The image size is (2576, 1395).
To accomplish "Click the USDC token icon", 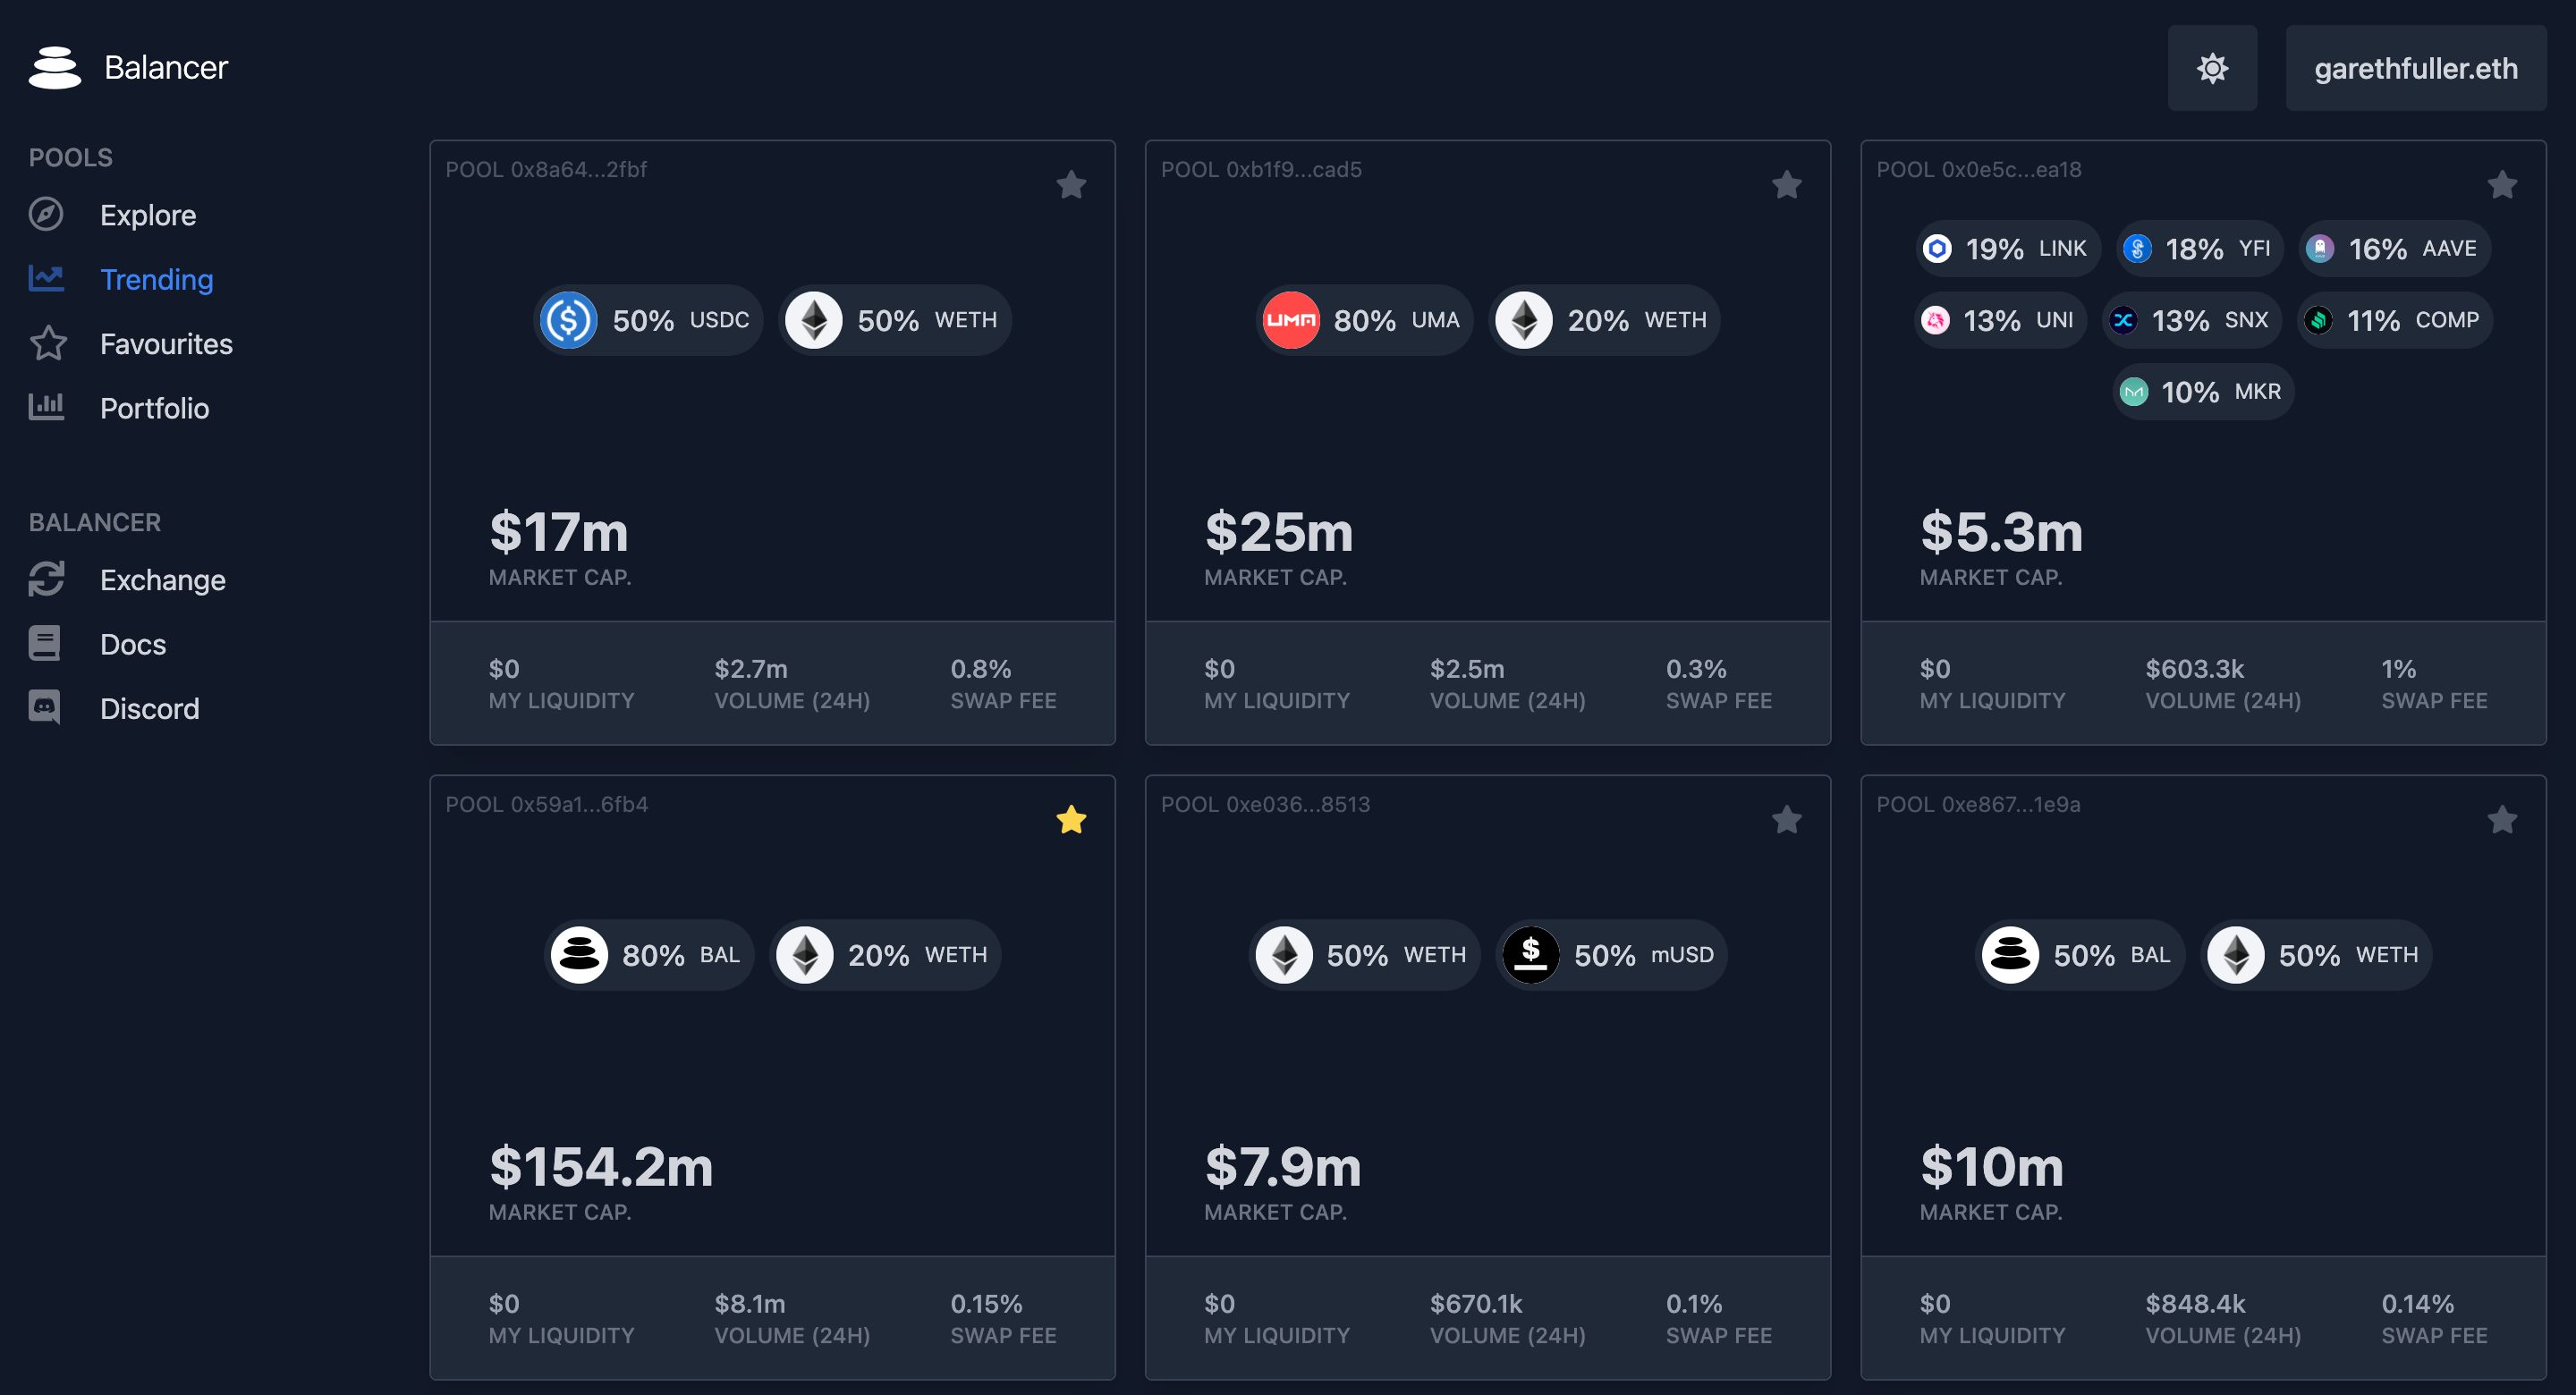I will (x=569, y=320).
